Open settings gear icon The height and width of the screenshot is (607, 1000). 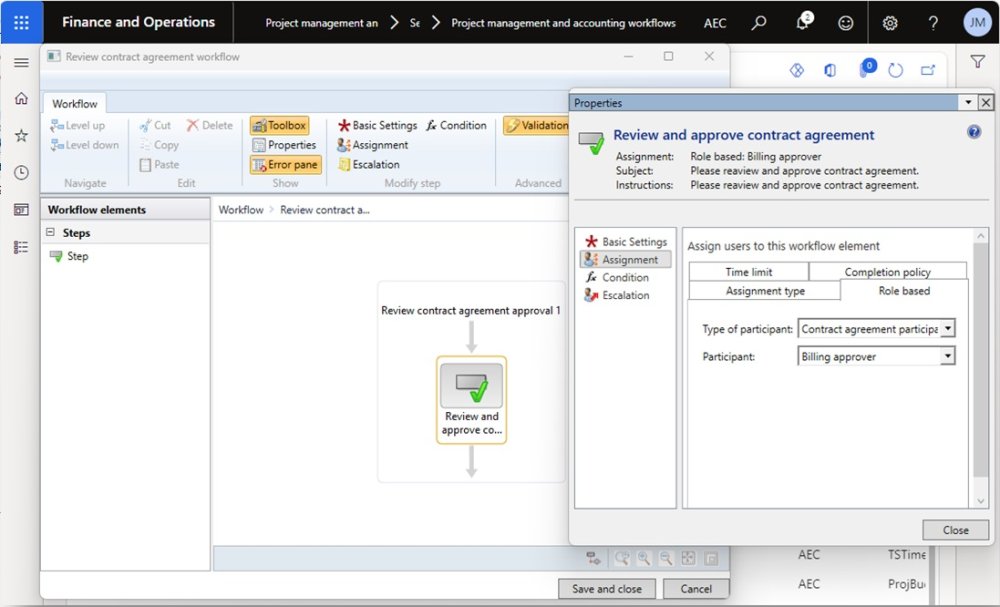click(x=890, y=23)
